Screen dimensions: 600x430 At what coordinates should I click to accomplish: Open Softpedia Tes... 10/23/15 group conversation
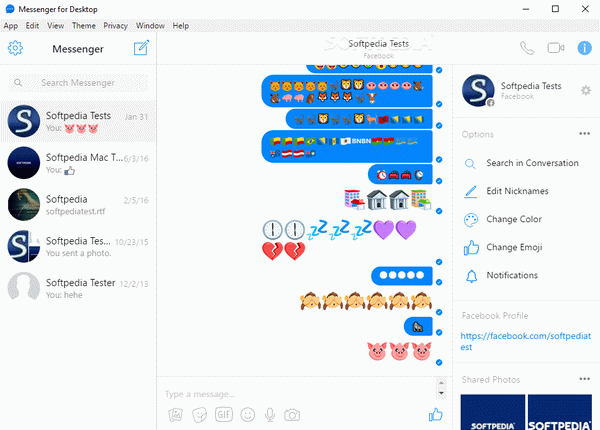point(78,246)
